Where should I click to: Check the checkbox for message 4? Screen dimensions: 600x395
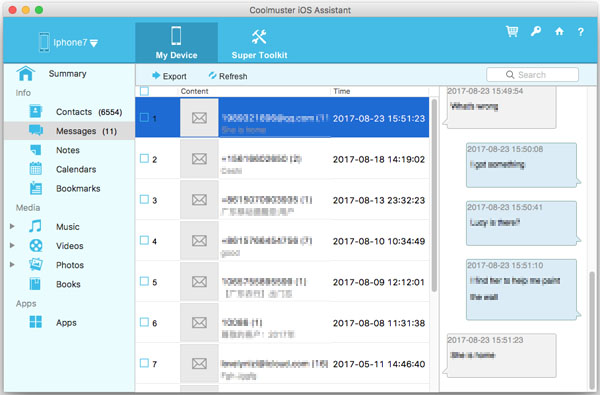click(144, 240)
